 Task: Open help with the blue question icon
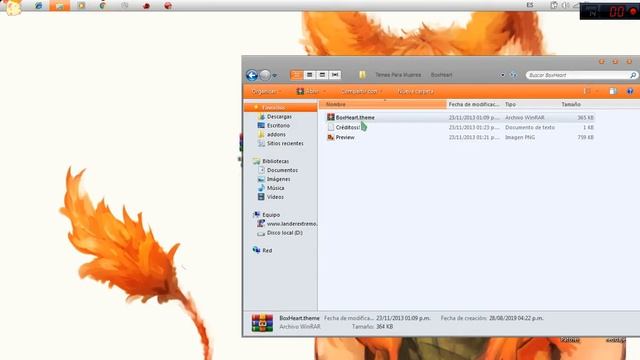[x=630, y=91]
